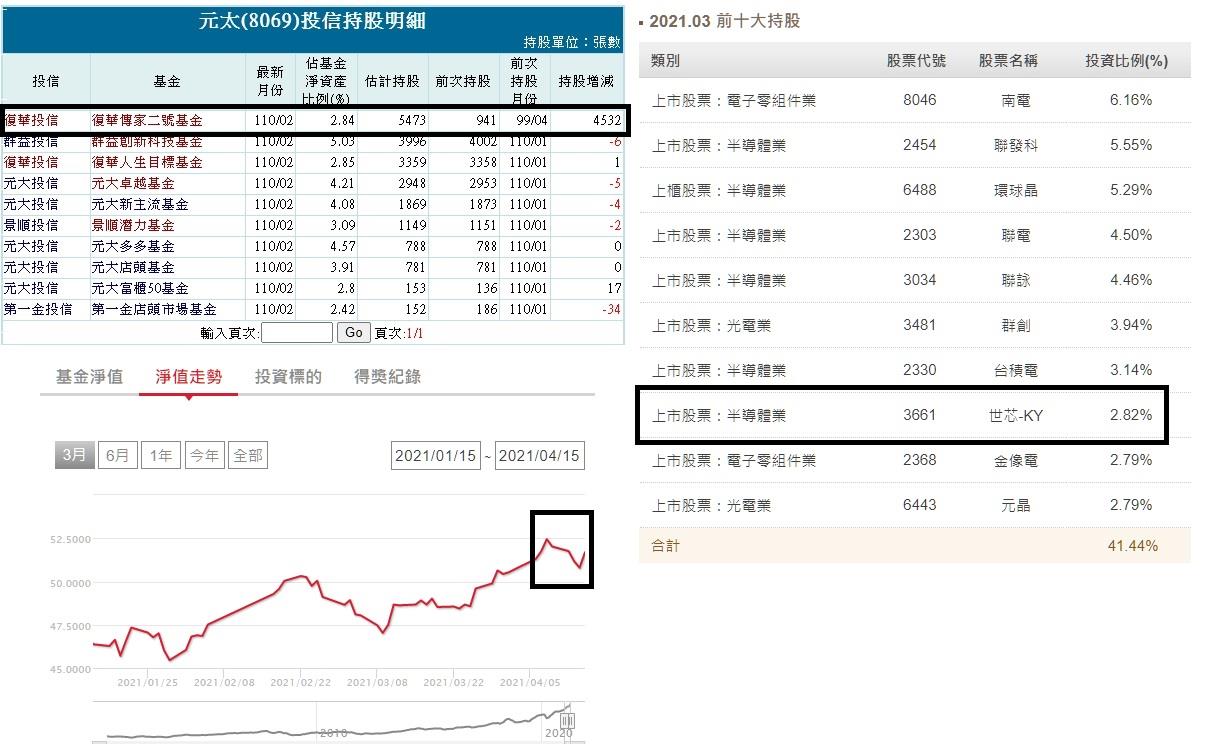Select the 得獎紀錄 tab
This screenshot has width=1217, height=744.
click(x=387, y=377)
